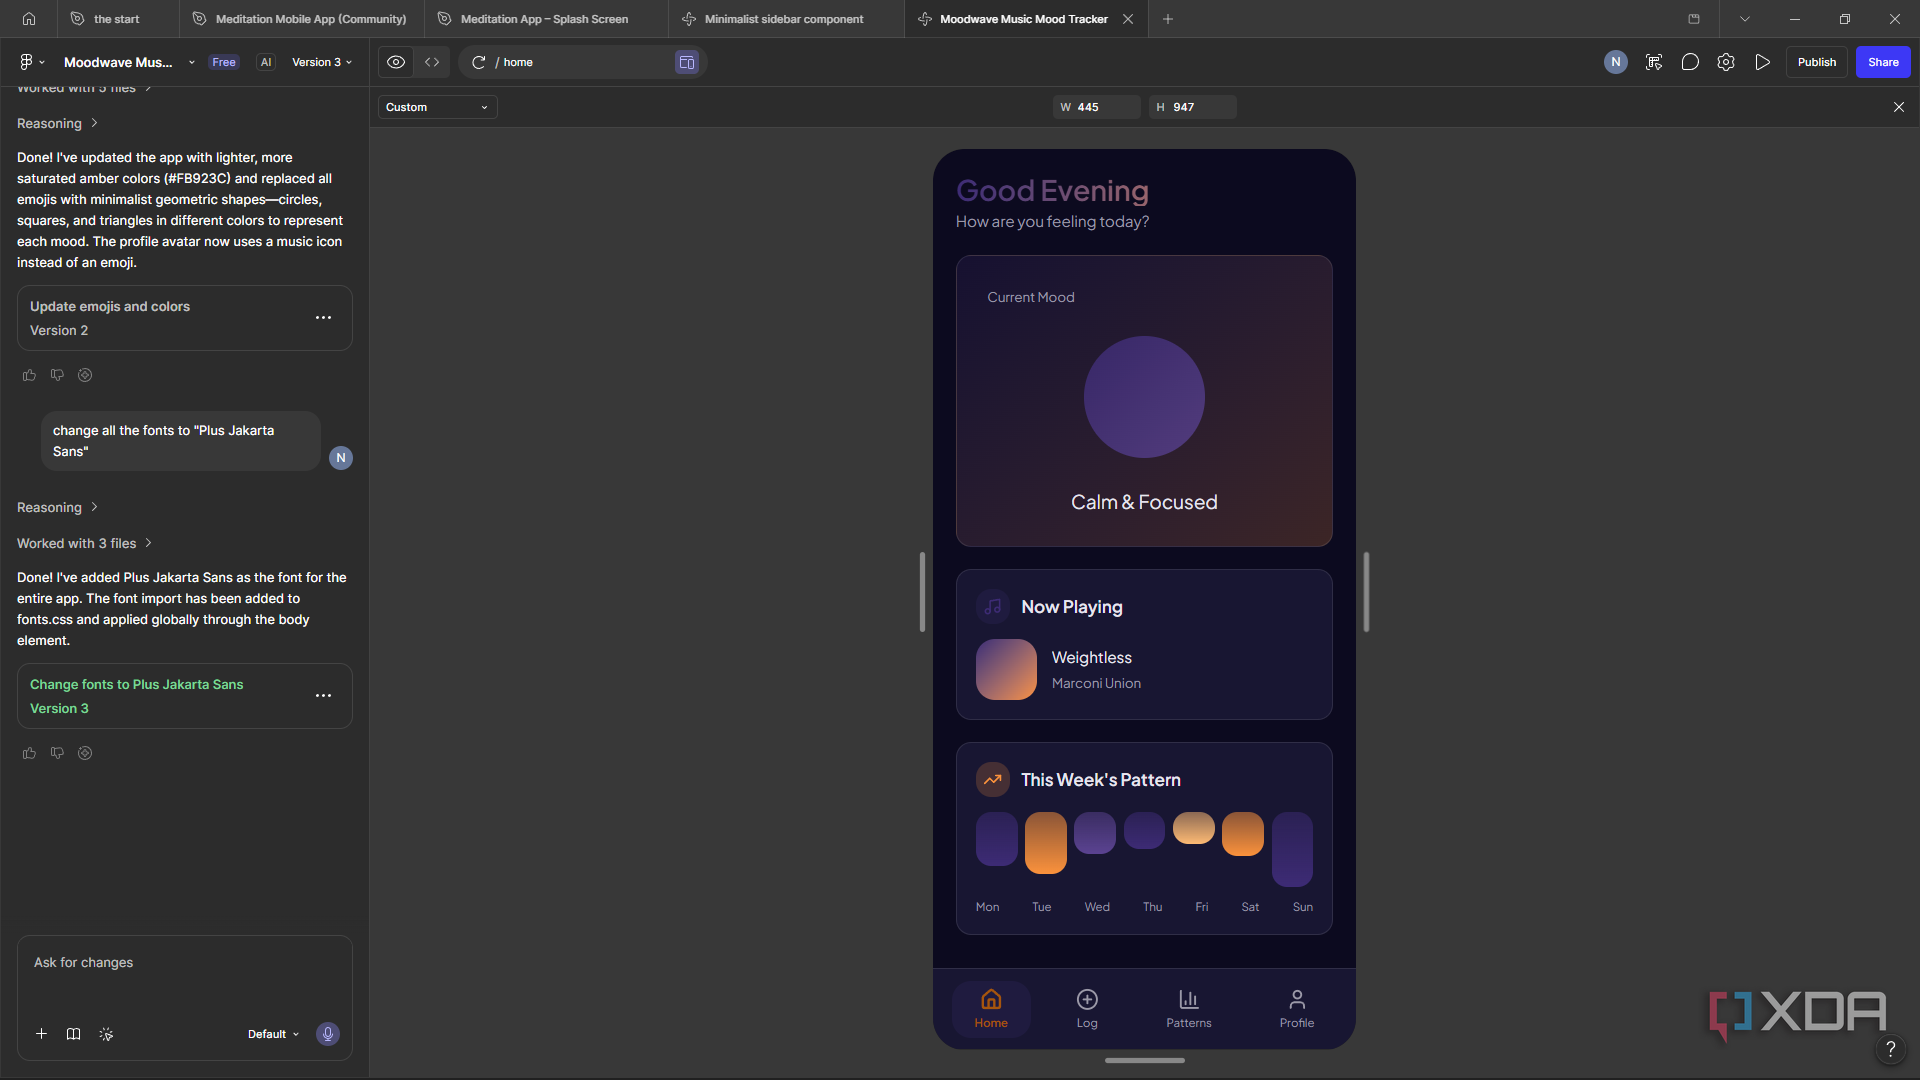Switch to code view icon
Image resolution: width=1920 pixels, height=1080 pixels.
[432, 62]
